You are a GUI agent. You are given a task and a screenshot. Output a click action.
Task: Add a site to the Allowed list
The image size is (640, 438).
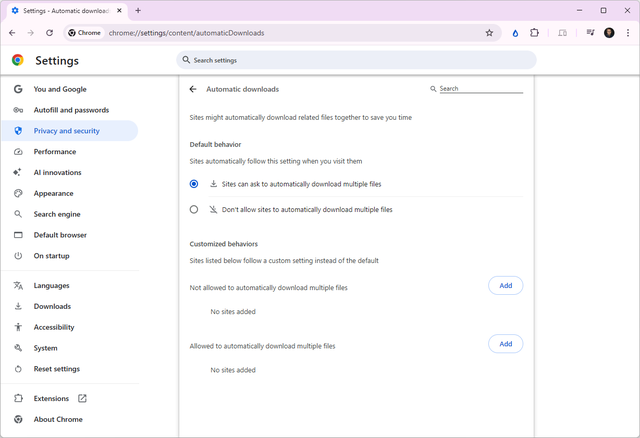point(505,344)
